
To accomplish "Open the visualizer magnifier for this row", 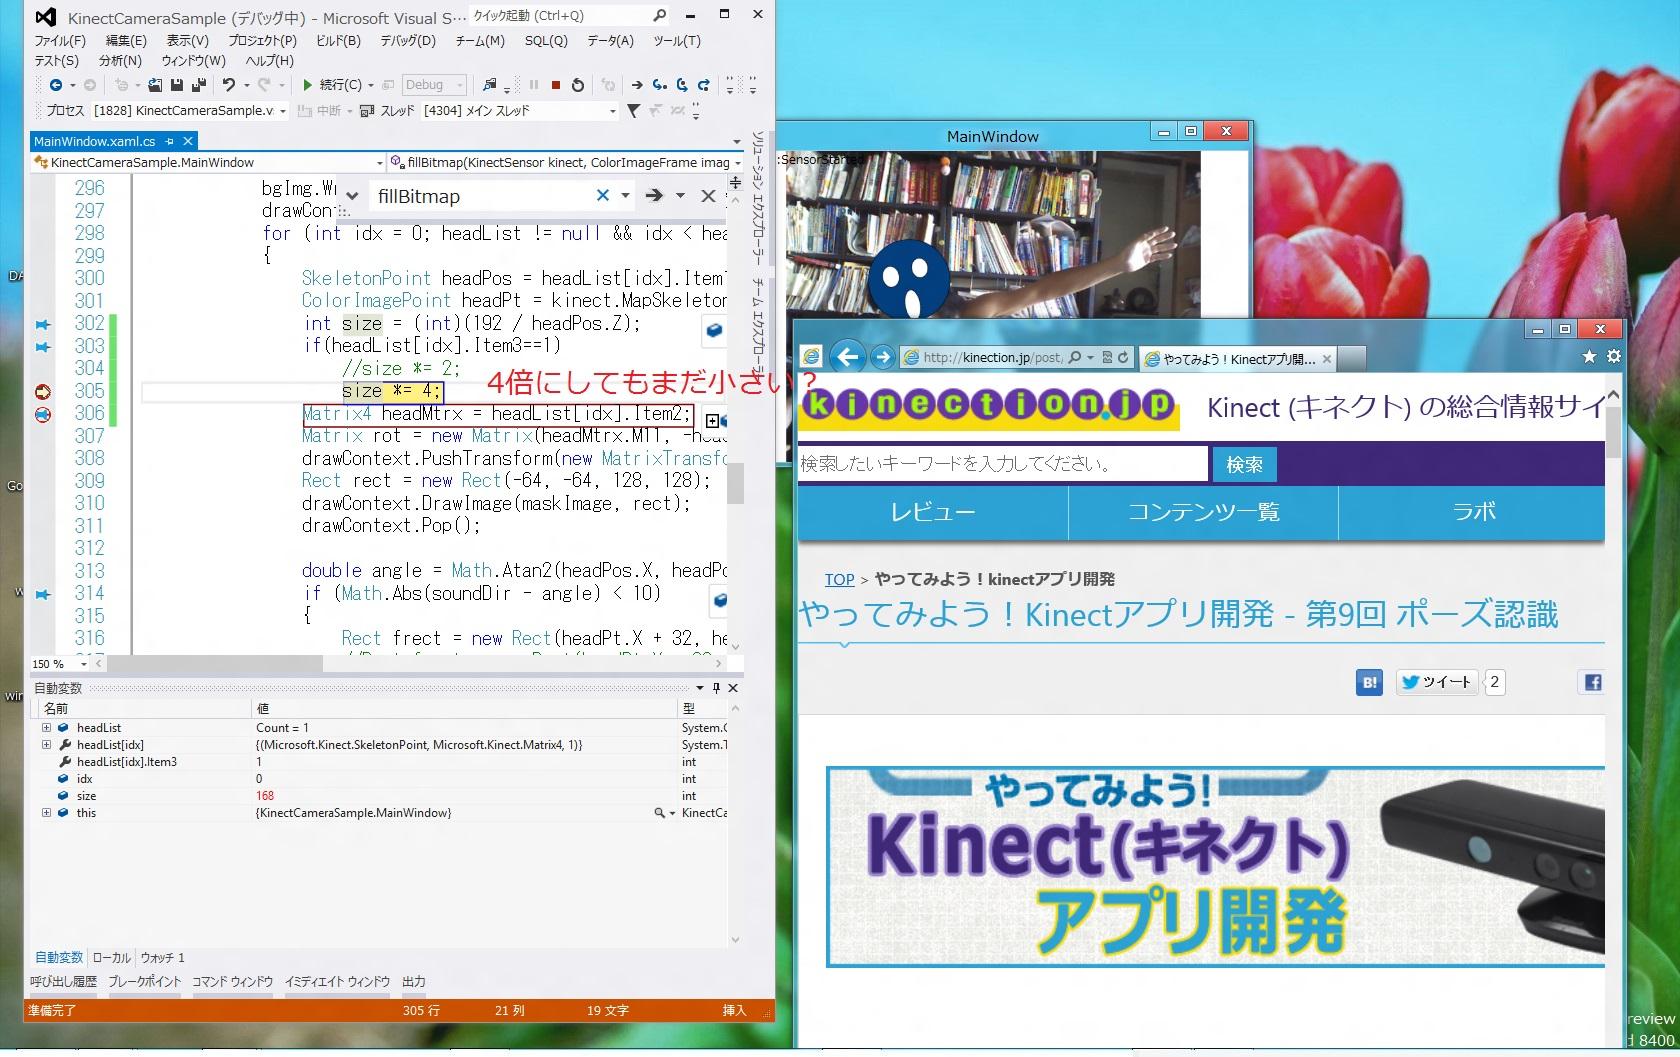I will tap(659, 813).
